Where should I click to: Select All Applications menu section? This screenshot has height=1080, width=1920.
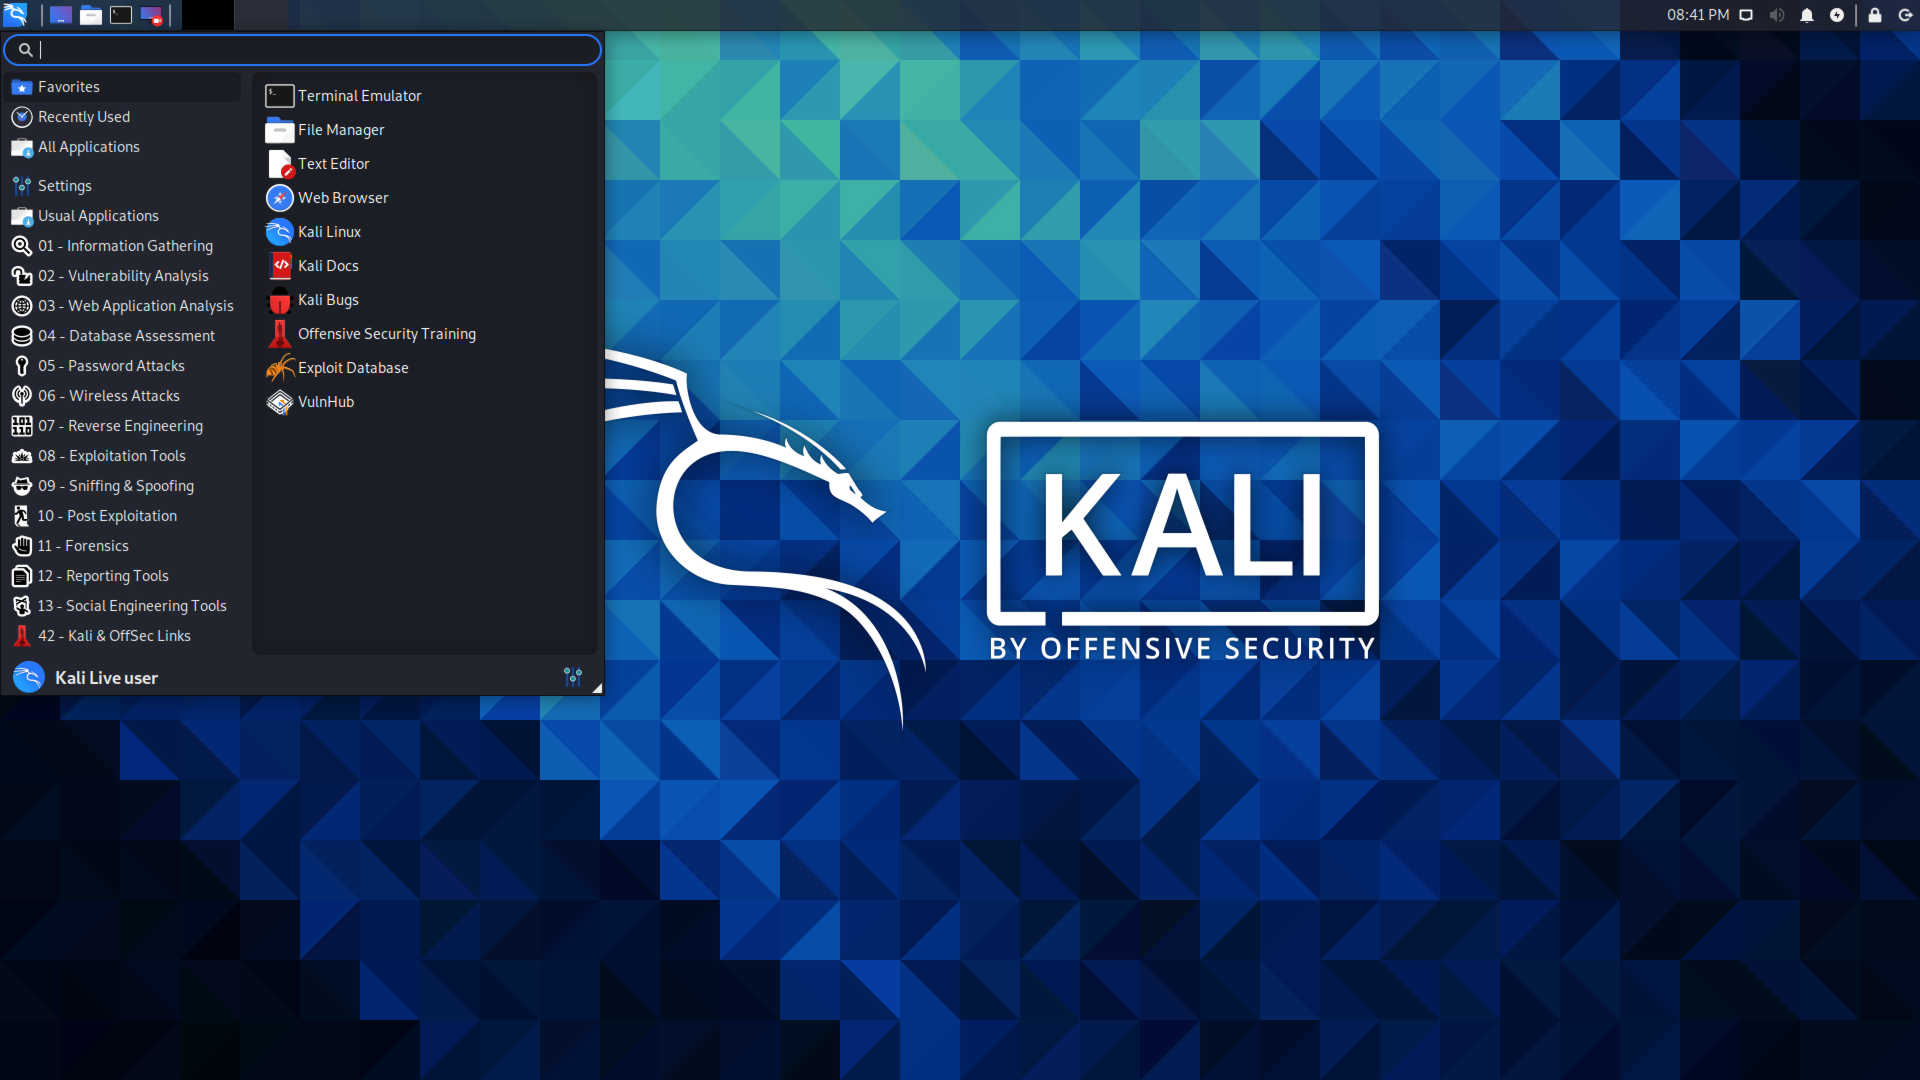pos(88,146)
